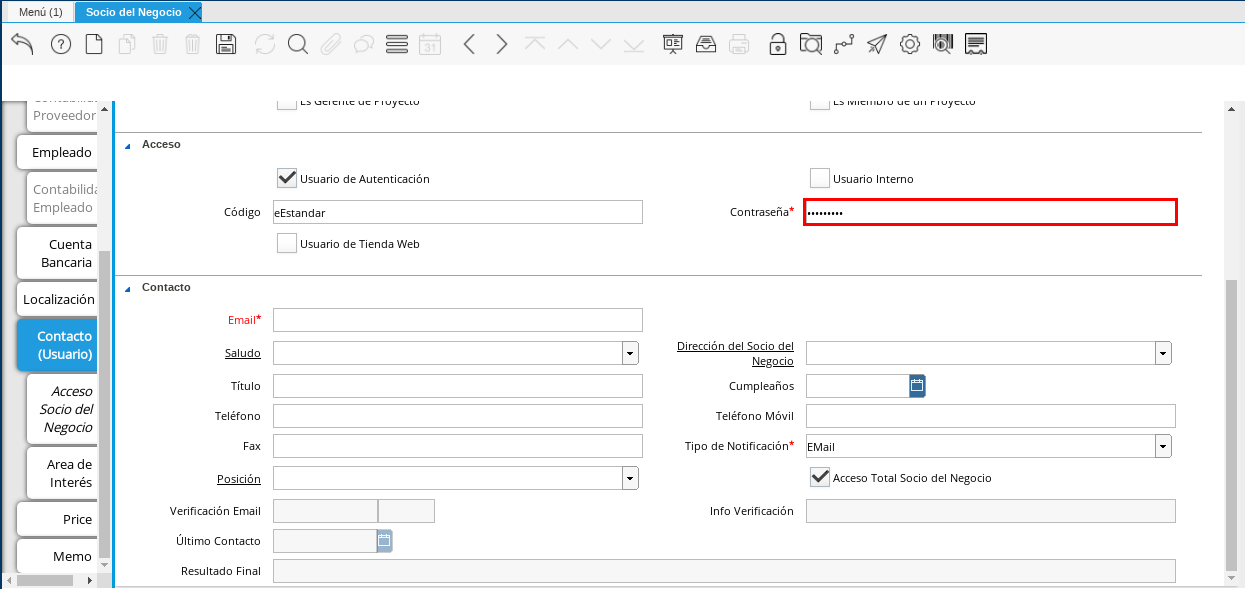
Task: Go to previous record with left chevron
Action: [469, 44]
